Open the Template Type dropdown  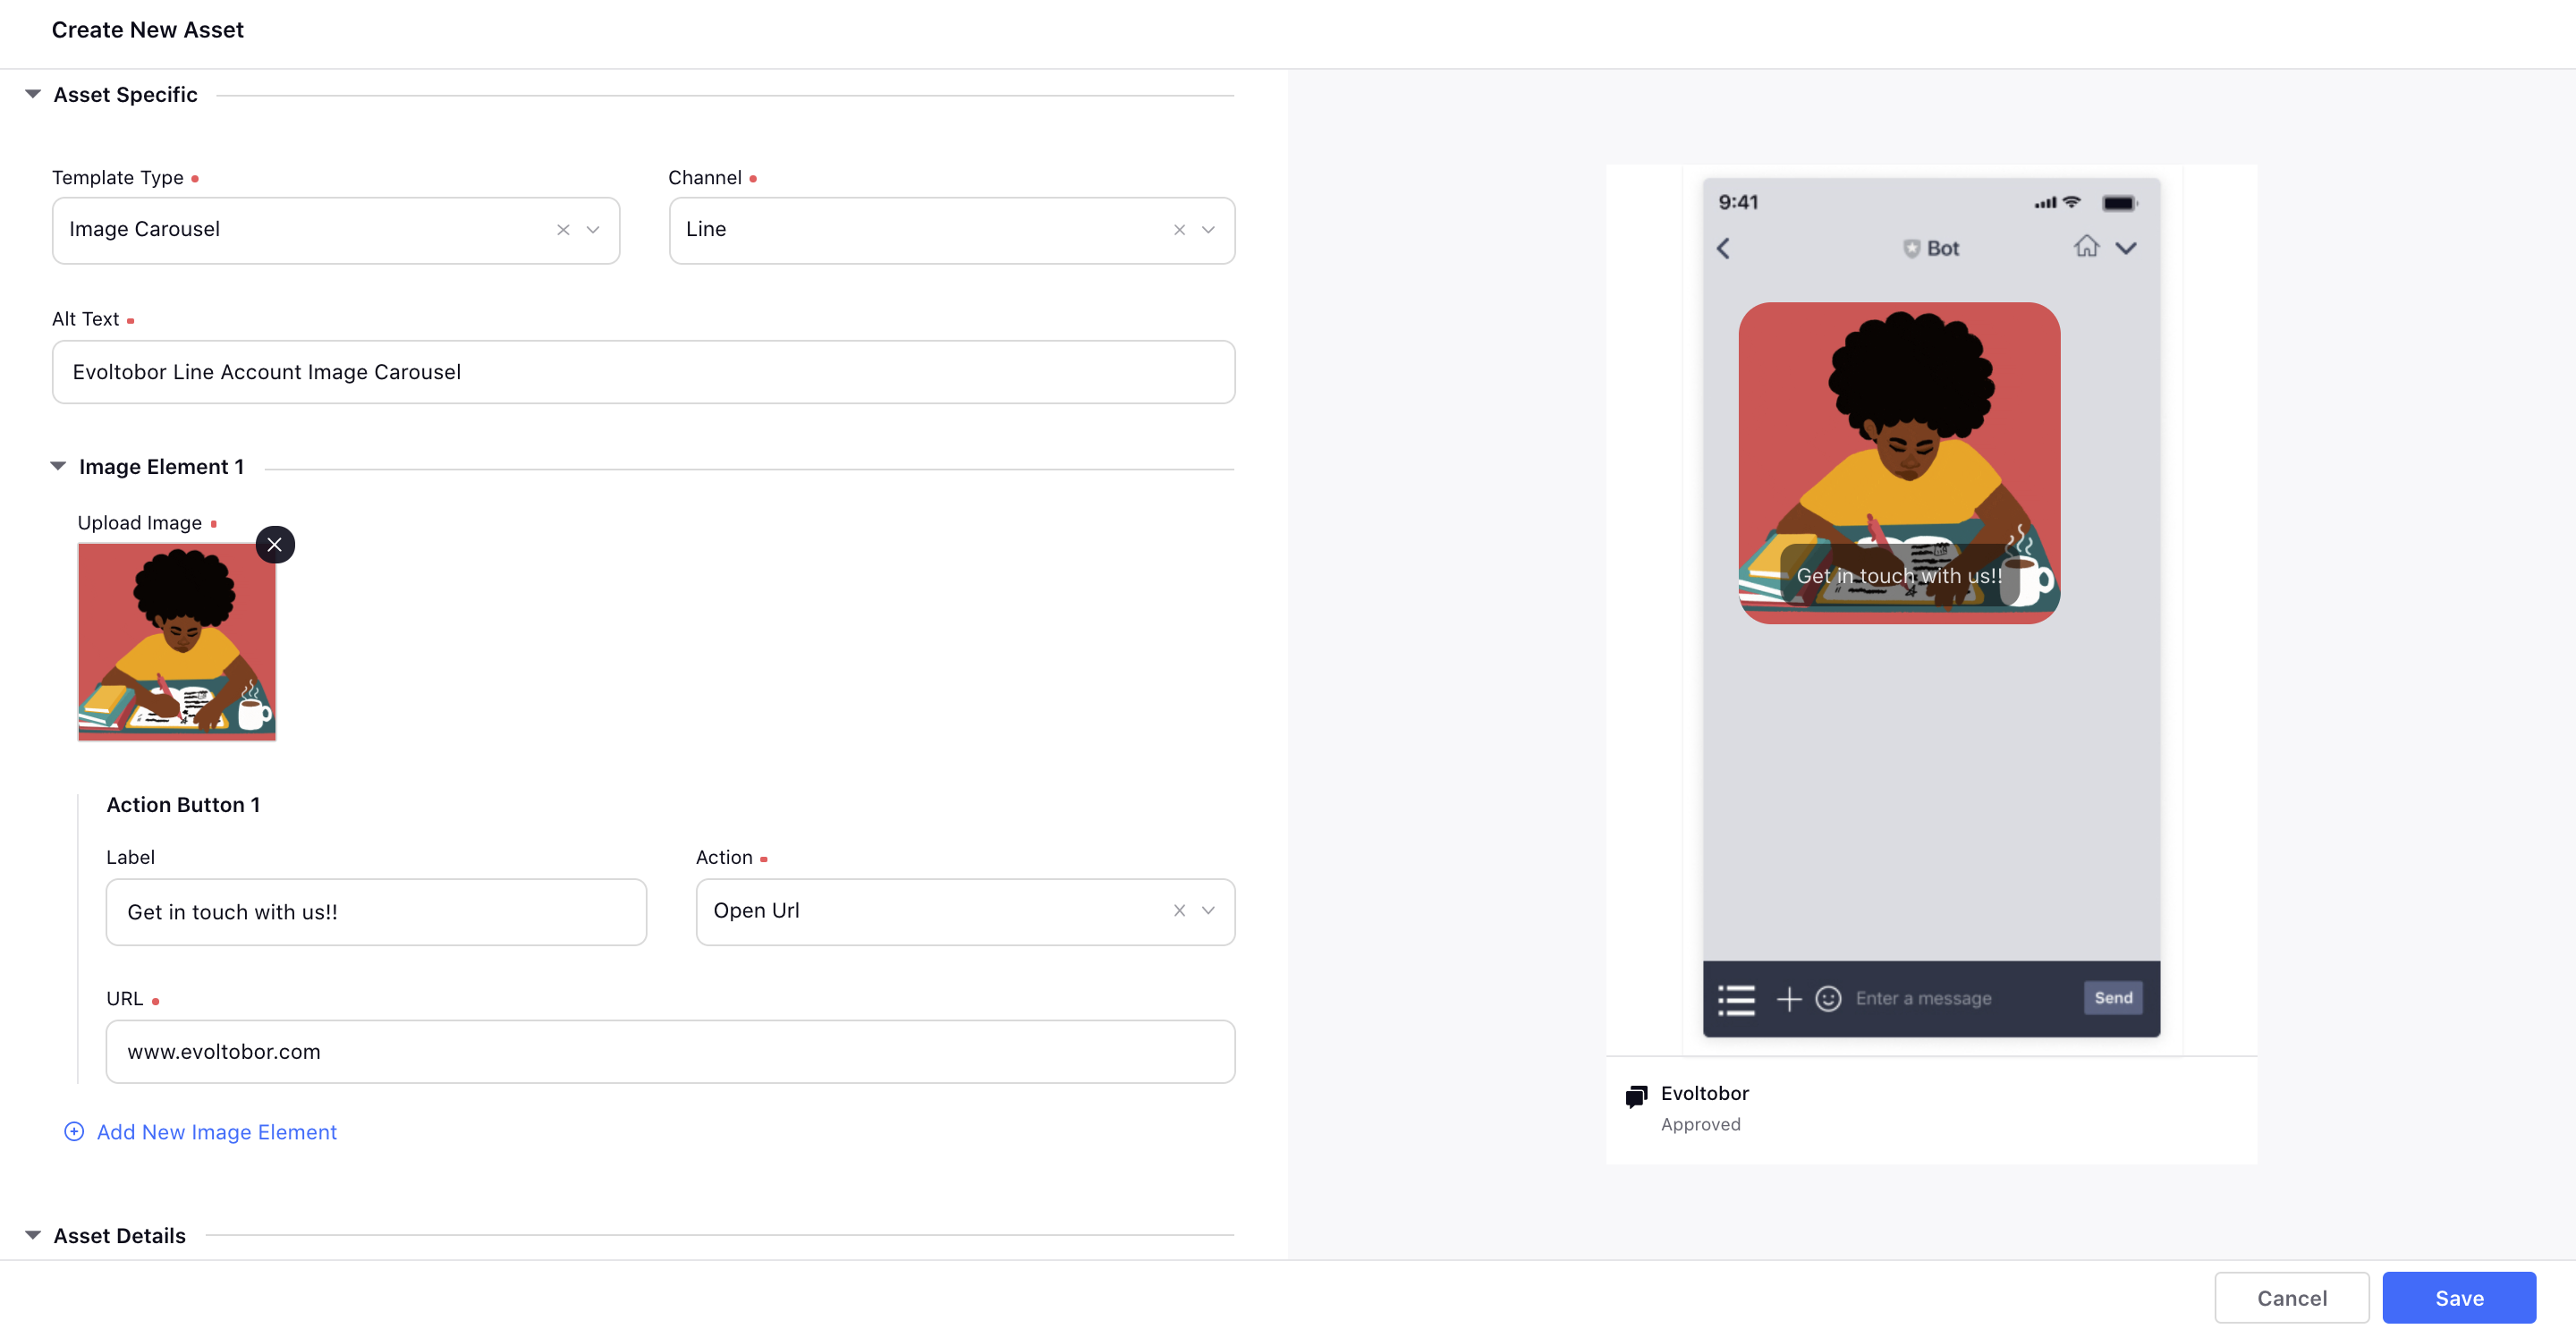click(591, 227)
